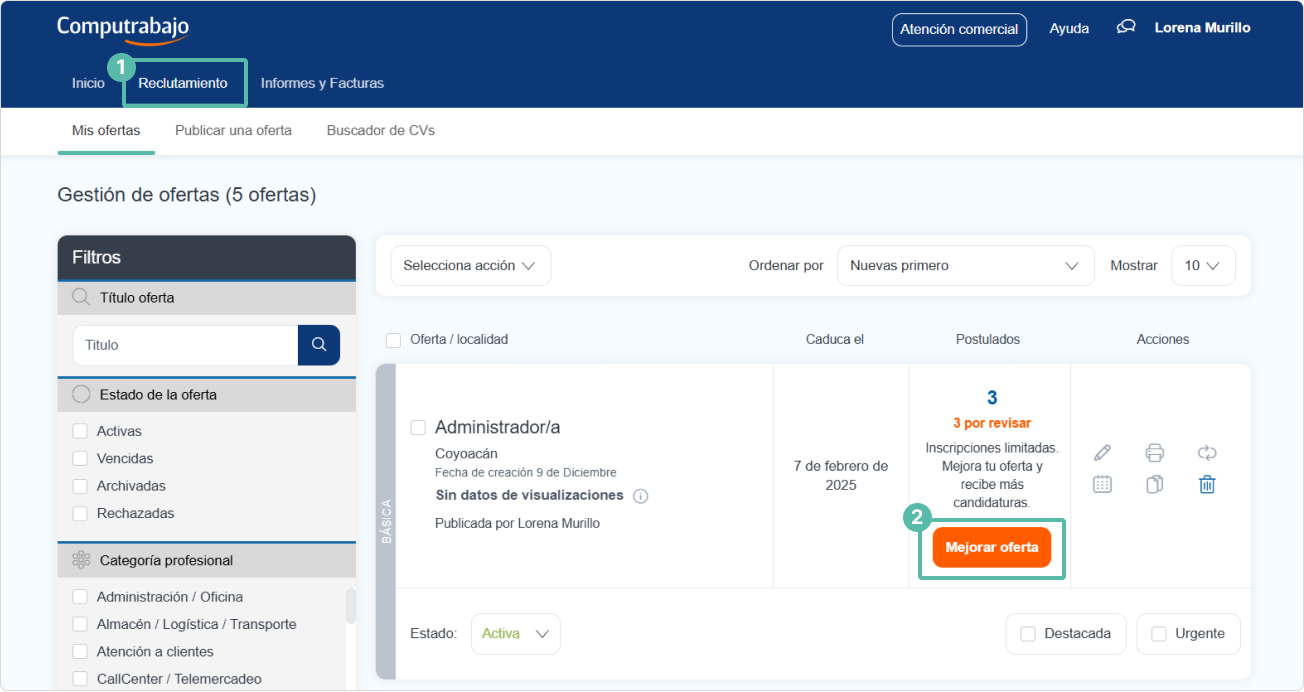Enable the Destacada checkbox
Screen dimensions: 1304x692
[x=1027, y=634]
